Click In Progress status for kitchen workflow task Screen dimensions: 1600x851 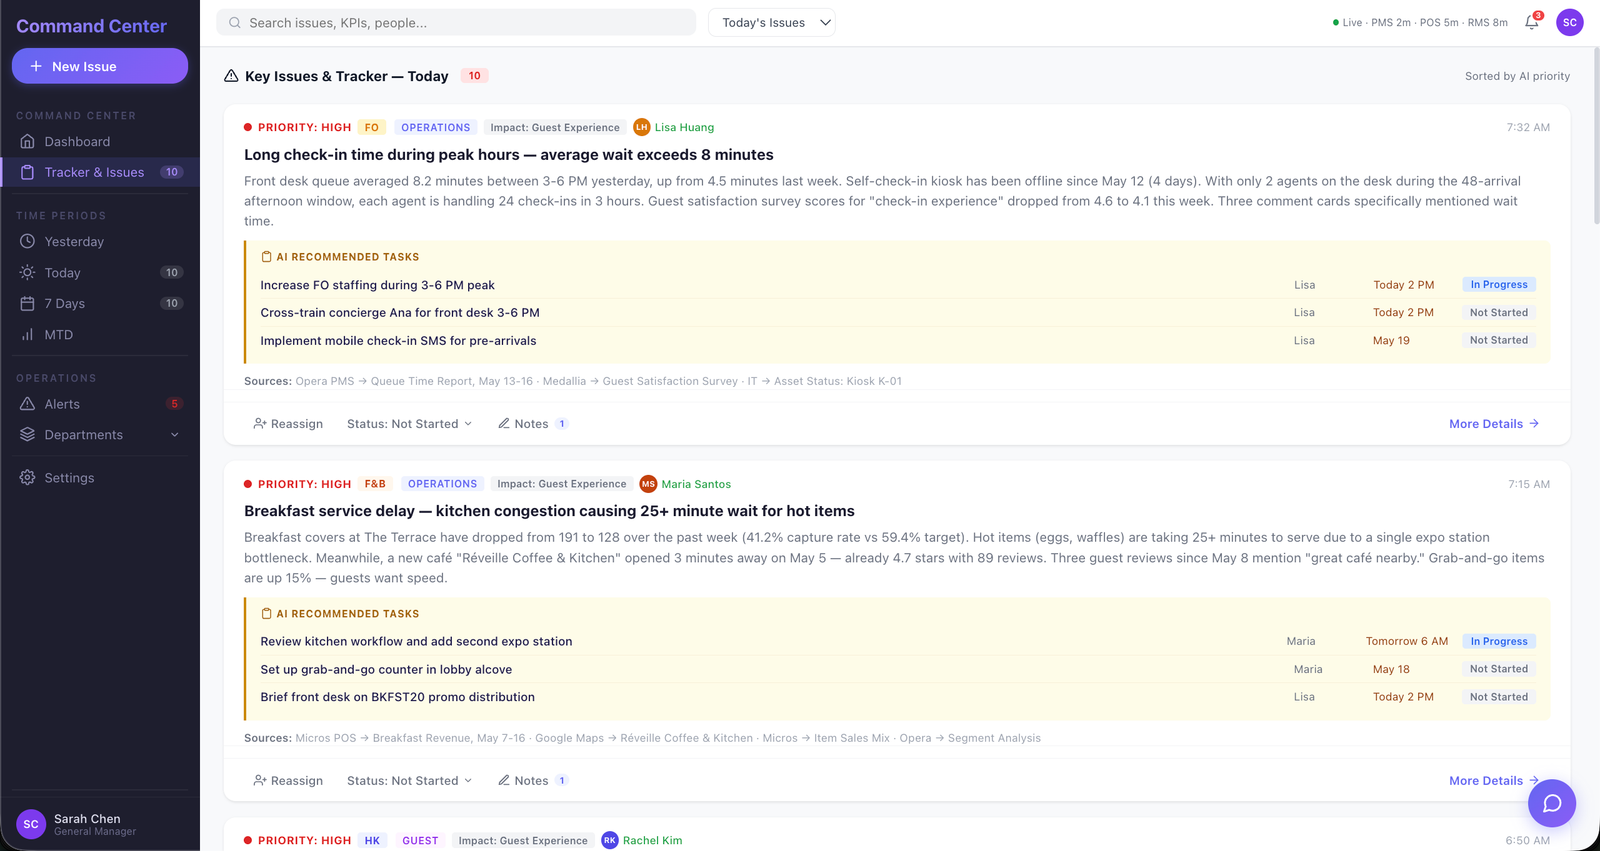point(1499,641)
